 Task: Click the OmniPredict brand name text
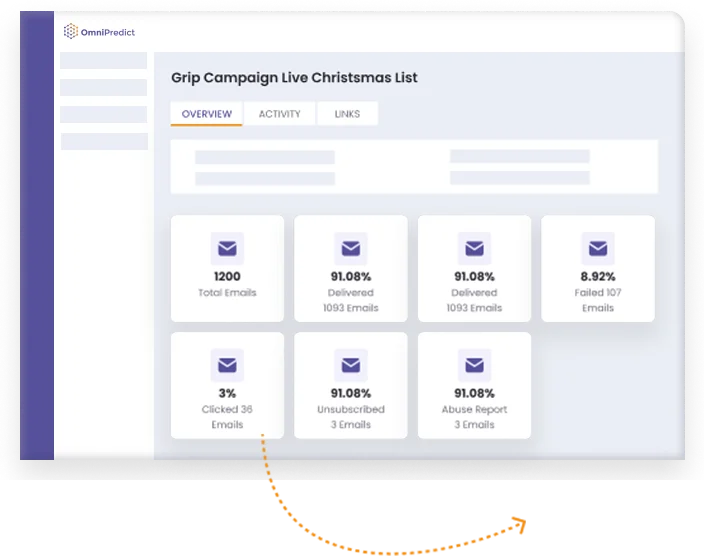pyautogui.click(x=107, y=32)
